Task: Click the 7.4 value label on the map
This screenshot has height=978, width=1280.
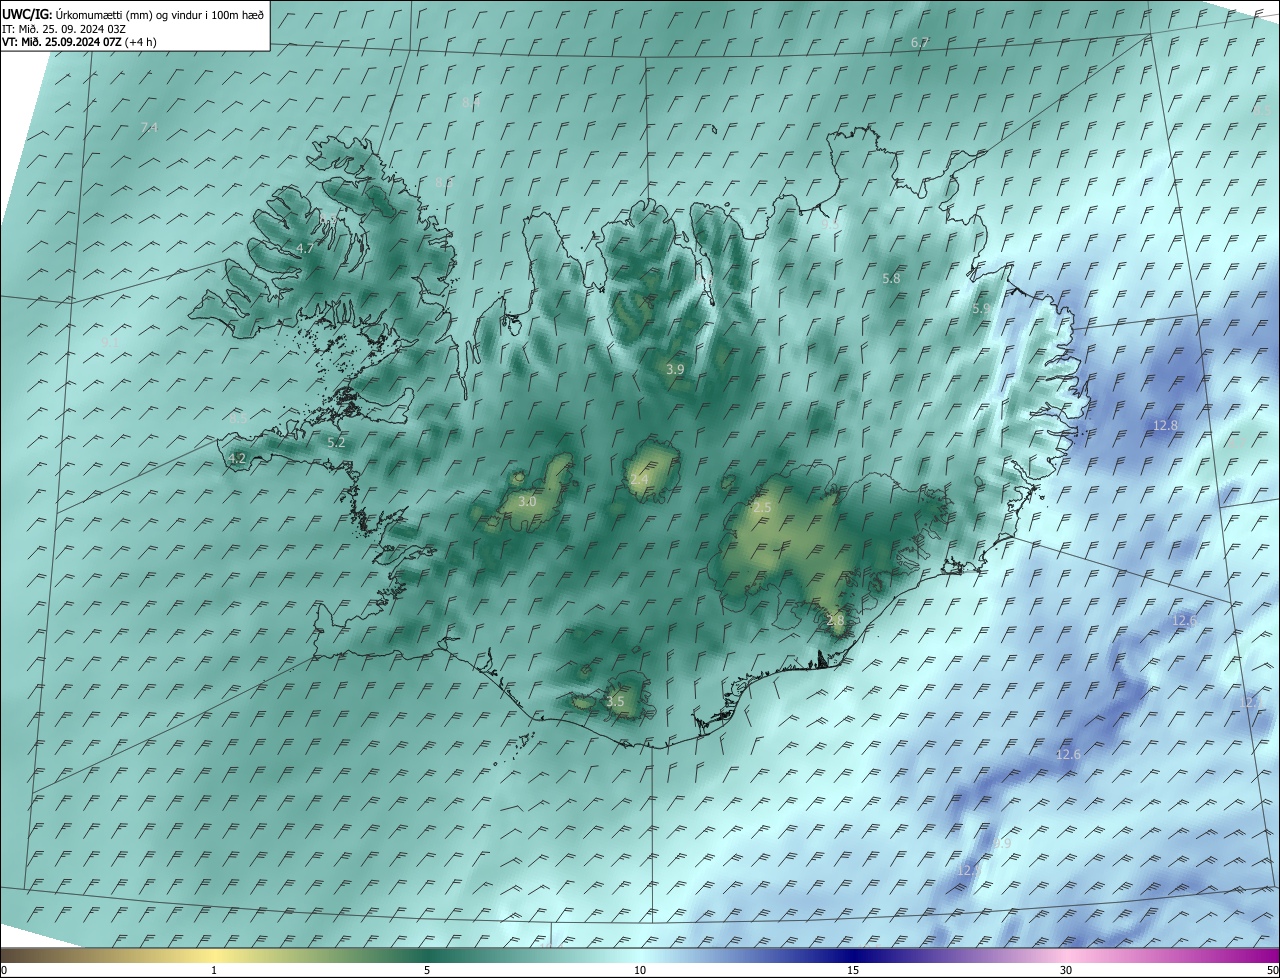Action: pos(149,127)
